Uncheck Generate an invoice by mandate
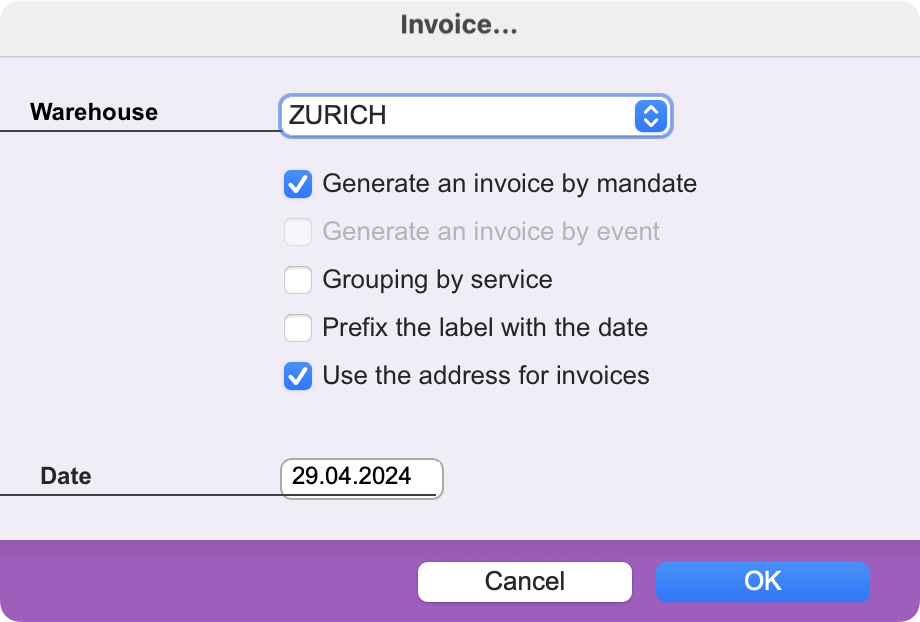 click(x=298, y=184)
